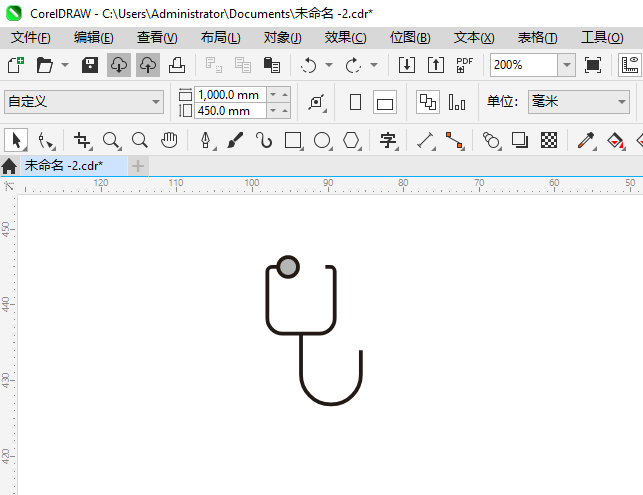Viewport: 643px width, 495px height.
Task: Click the Export icon
Action: (436, 65)
